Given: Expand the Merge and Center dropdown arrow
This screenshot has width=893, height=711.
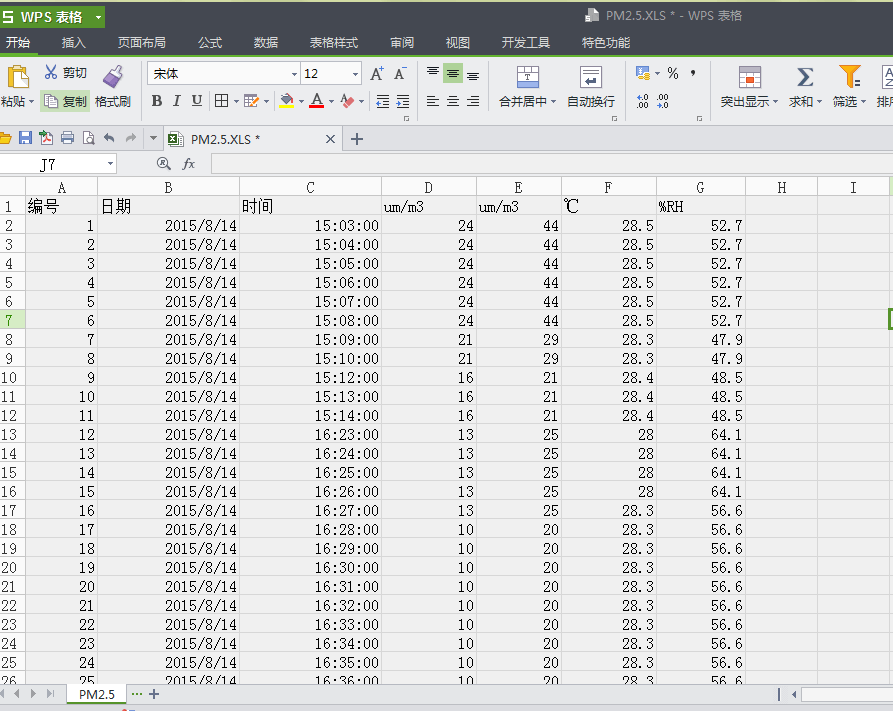Looking at the screenshot, I should click(x=553, y=102).
